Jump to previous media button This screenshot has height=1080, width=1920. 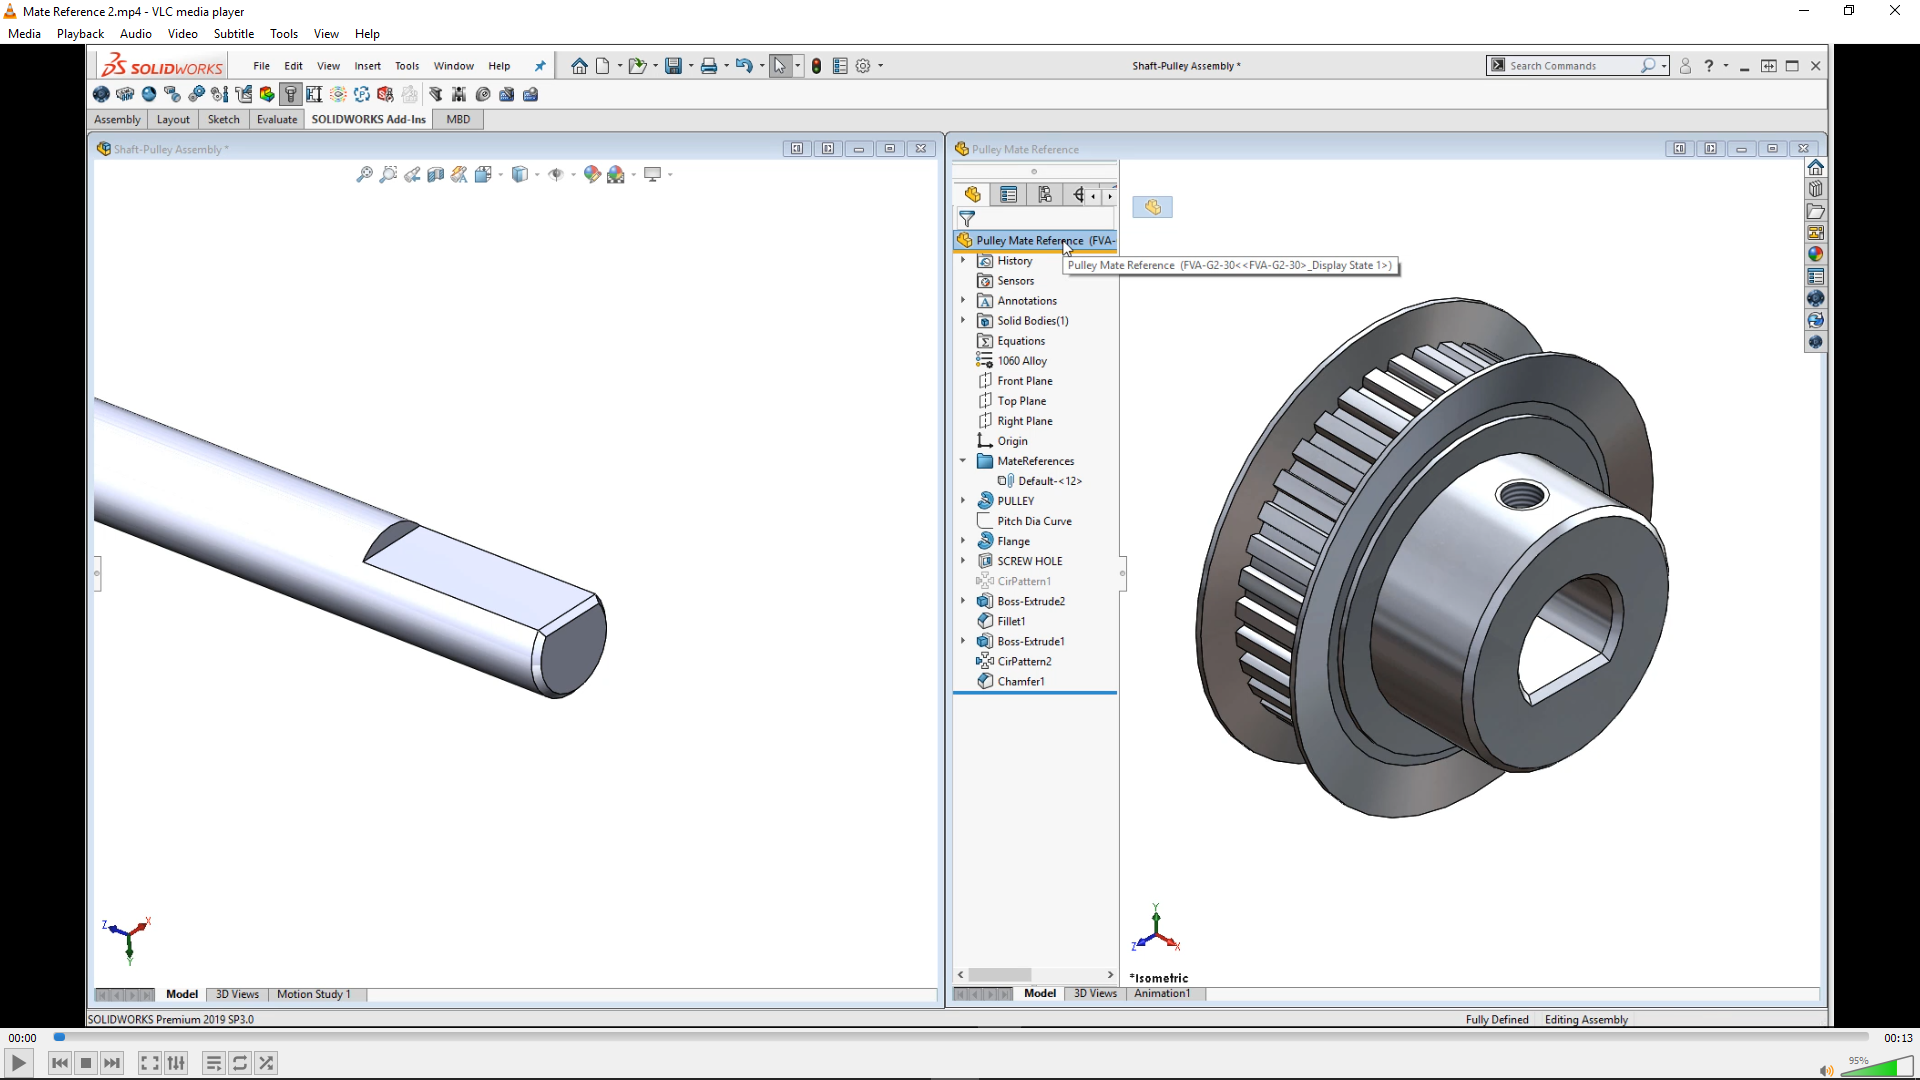click(60, 1063)
